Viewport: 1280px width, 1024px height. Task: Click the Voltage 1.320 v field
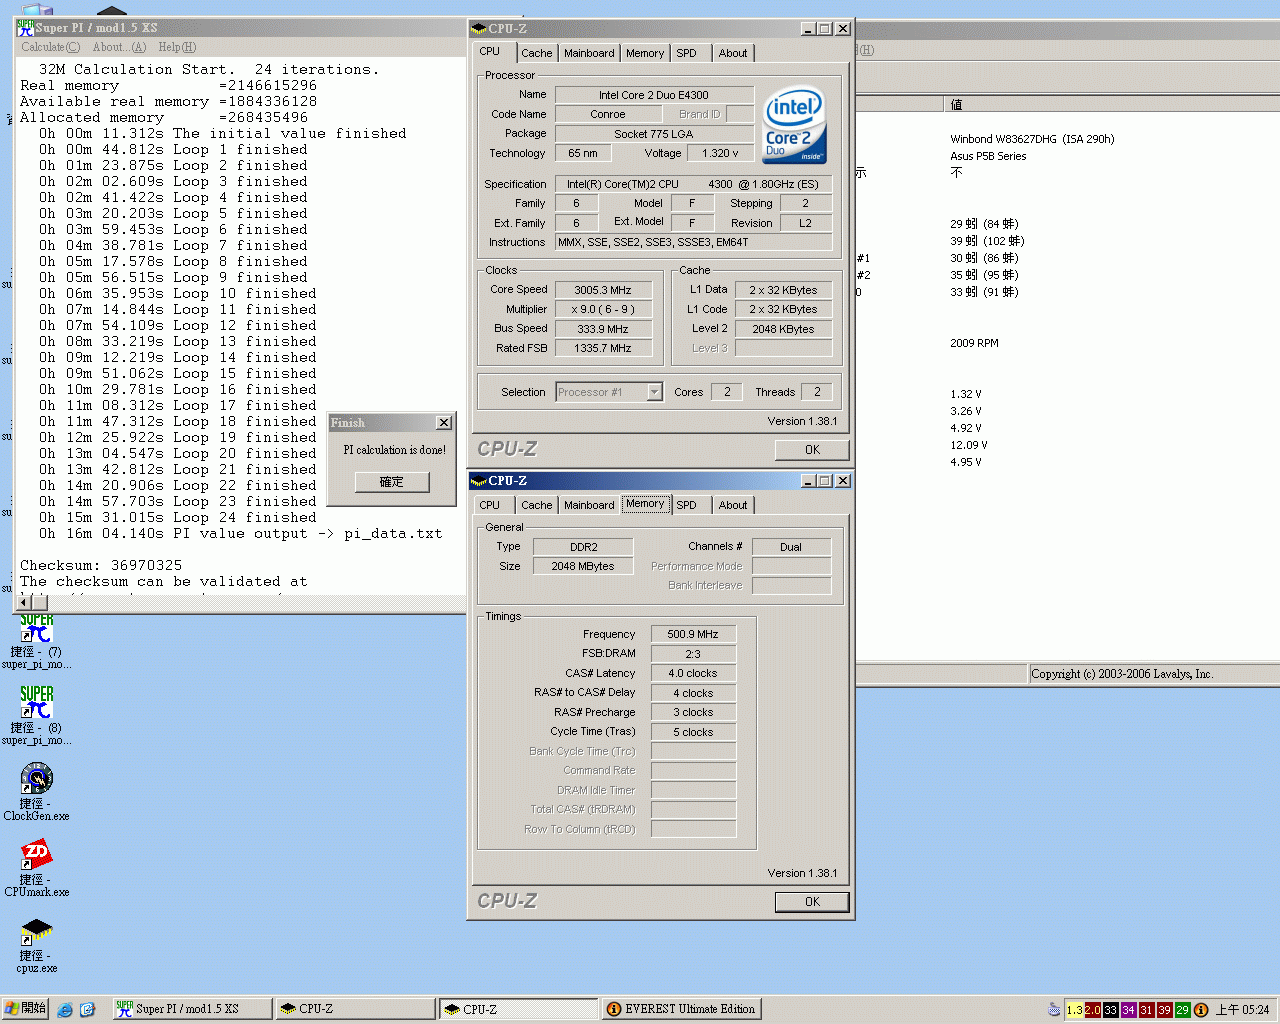click(x=720, y=153)
